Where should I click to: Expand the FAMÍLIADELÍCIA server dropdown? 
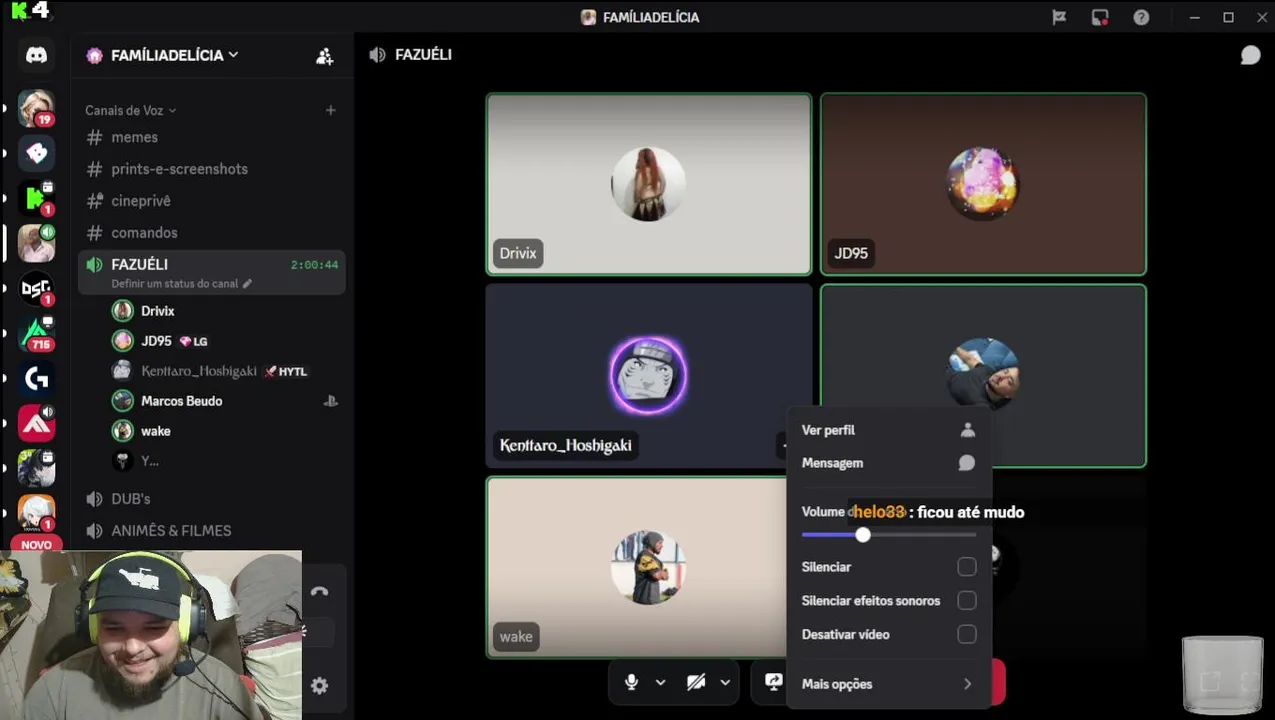(233, 55)
